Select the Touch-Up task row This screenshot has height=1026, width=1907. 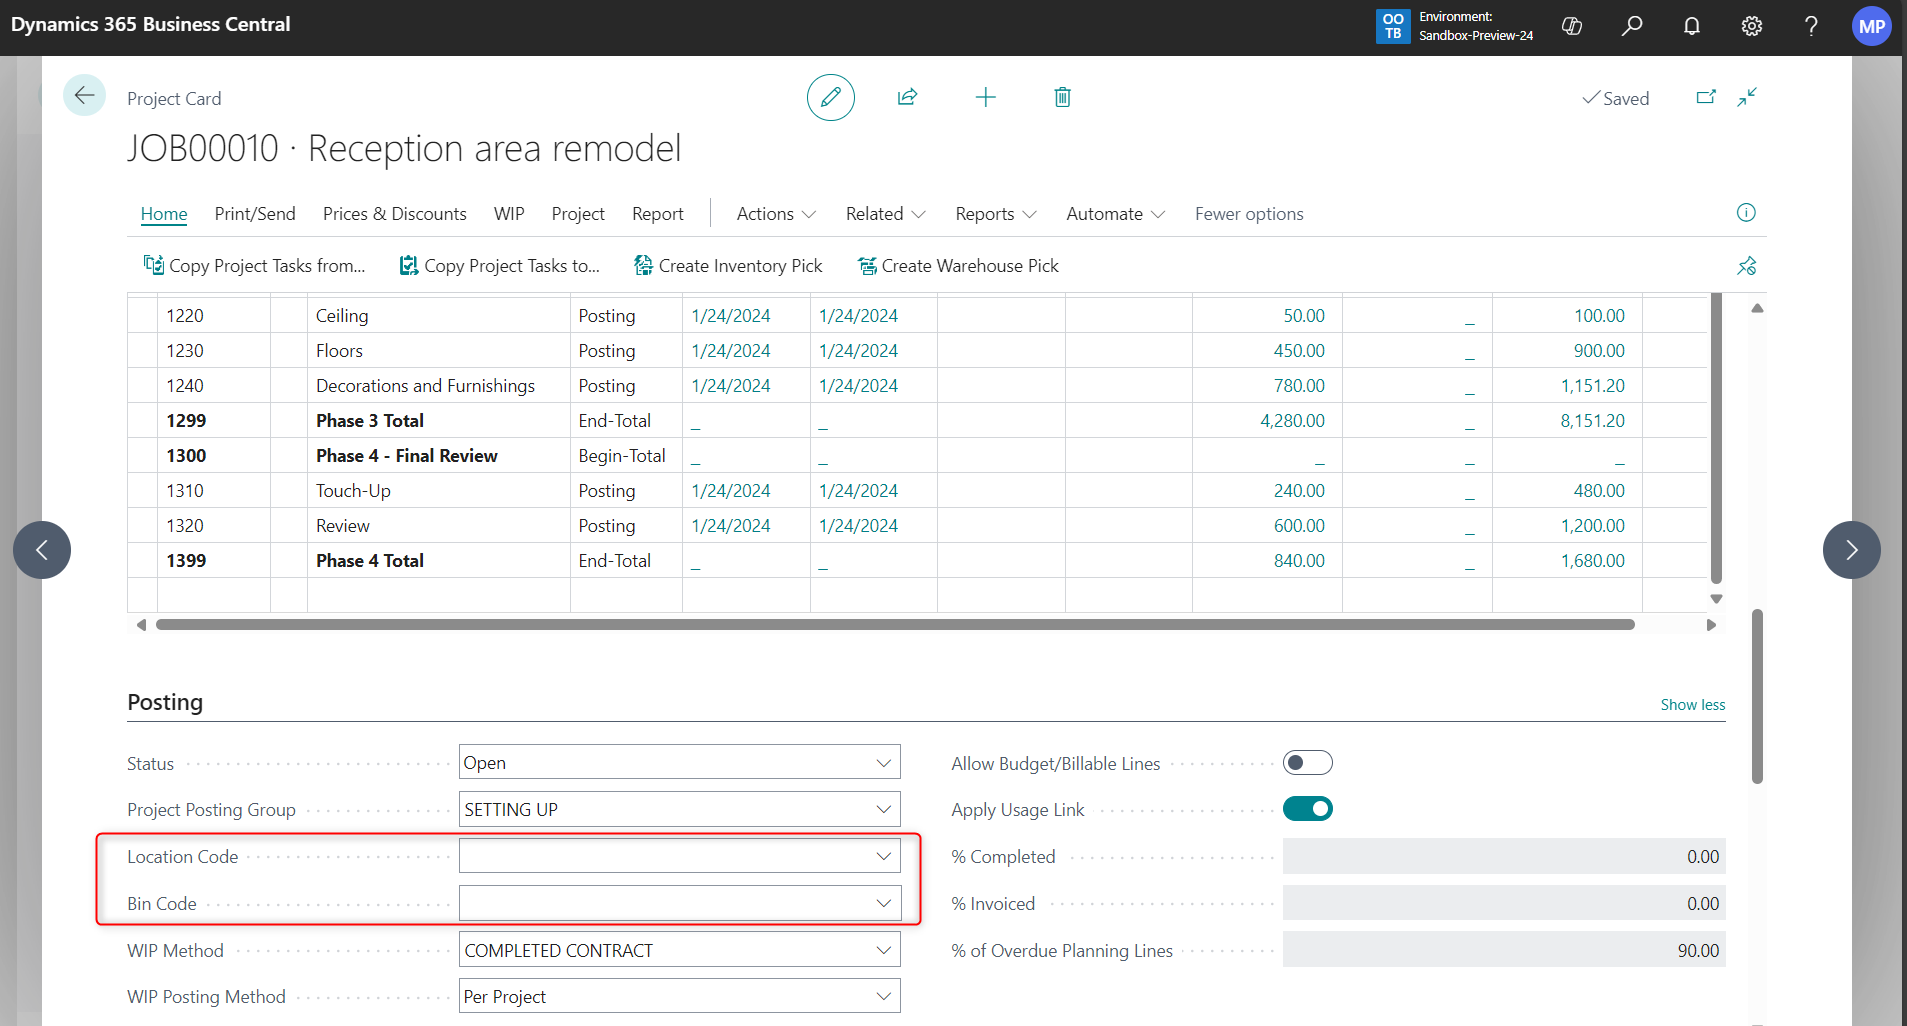tap(917, 491)
